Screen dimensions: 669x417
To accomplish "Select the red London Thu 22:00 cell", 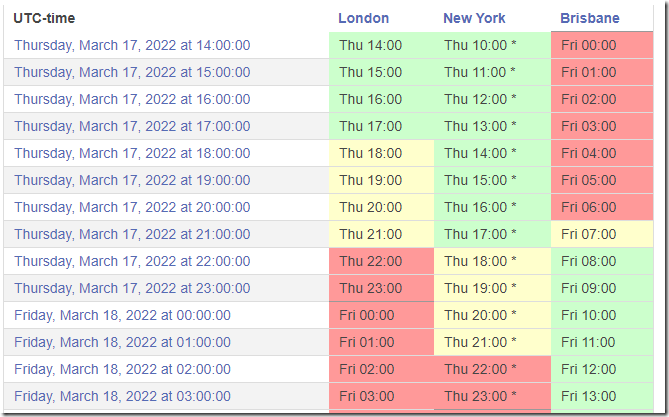I will point(381,261).
